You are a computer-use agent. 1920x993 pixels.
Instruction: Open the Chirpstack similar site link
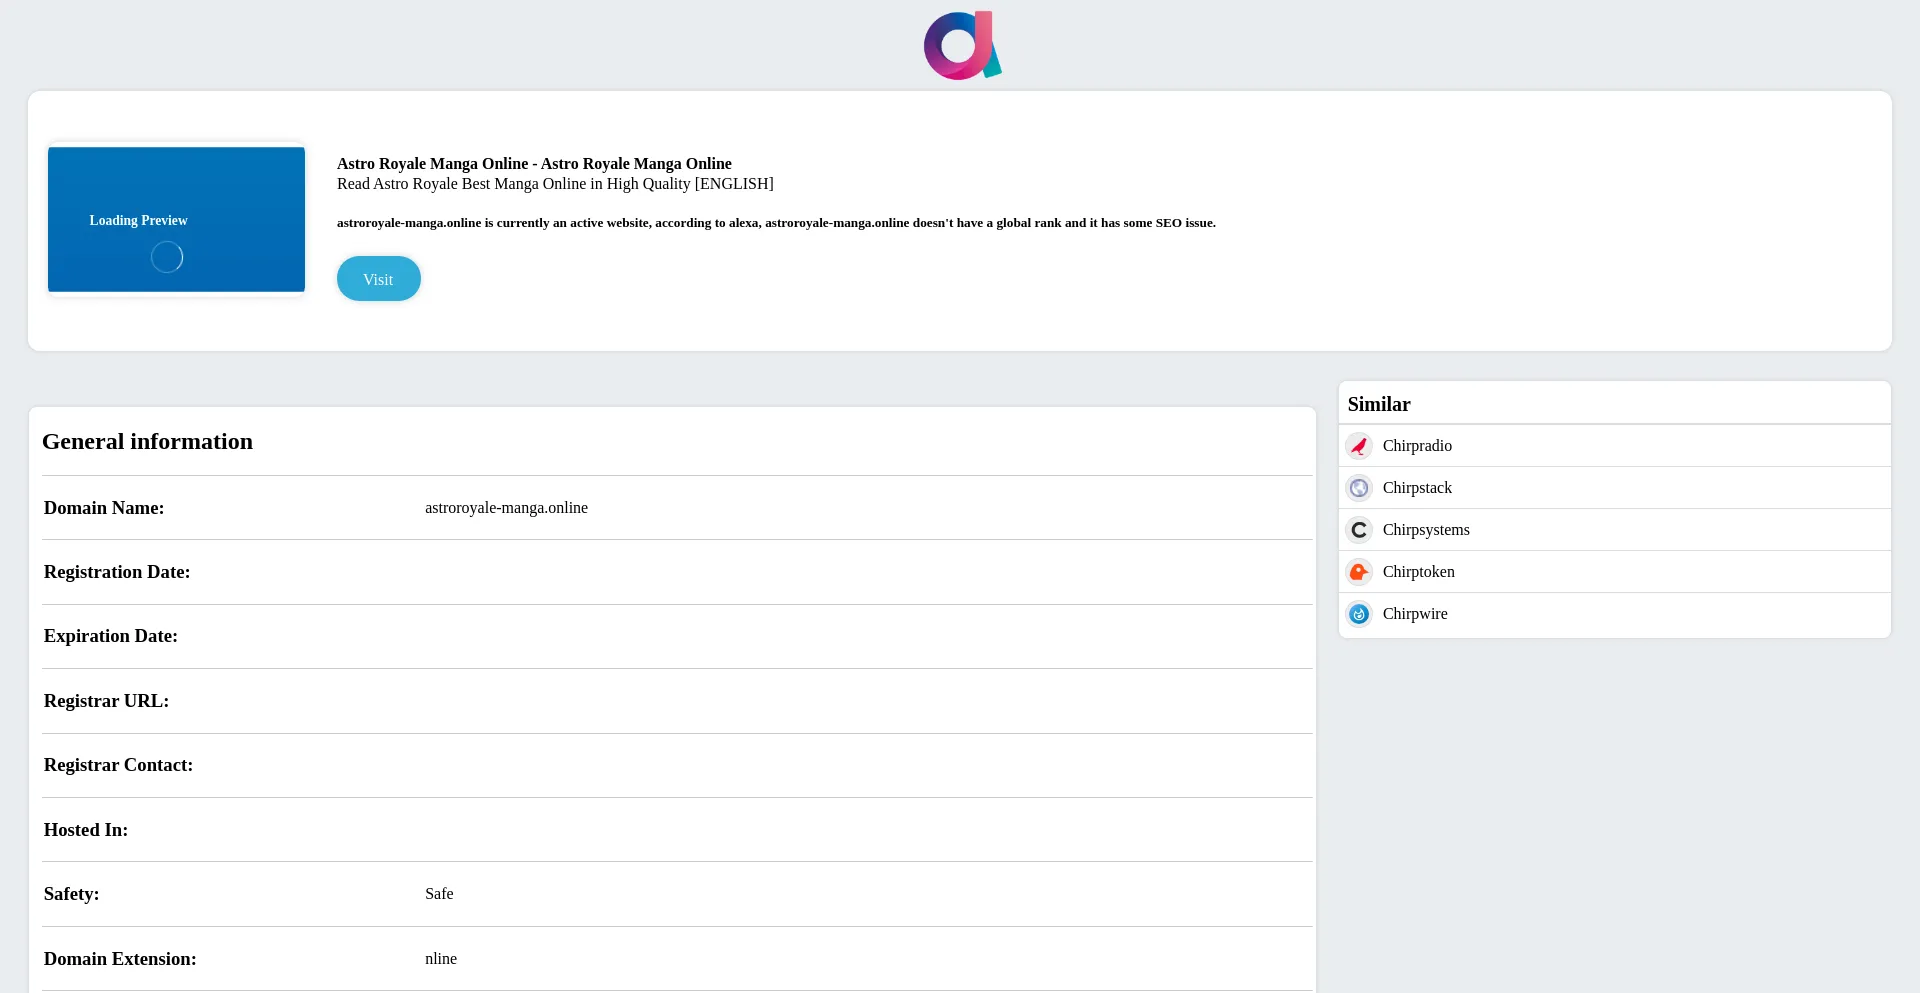tap(1417, 488)
